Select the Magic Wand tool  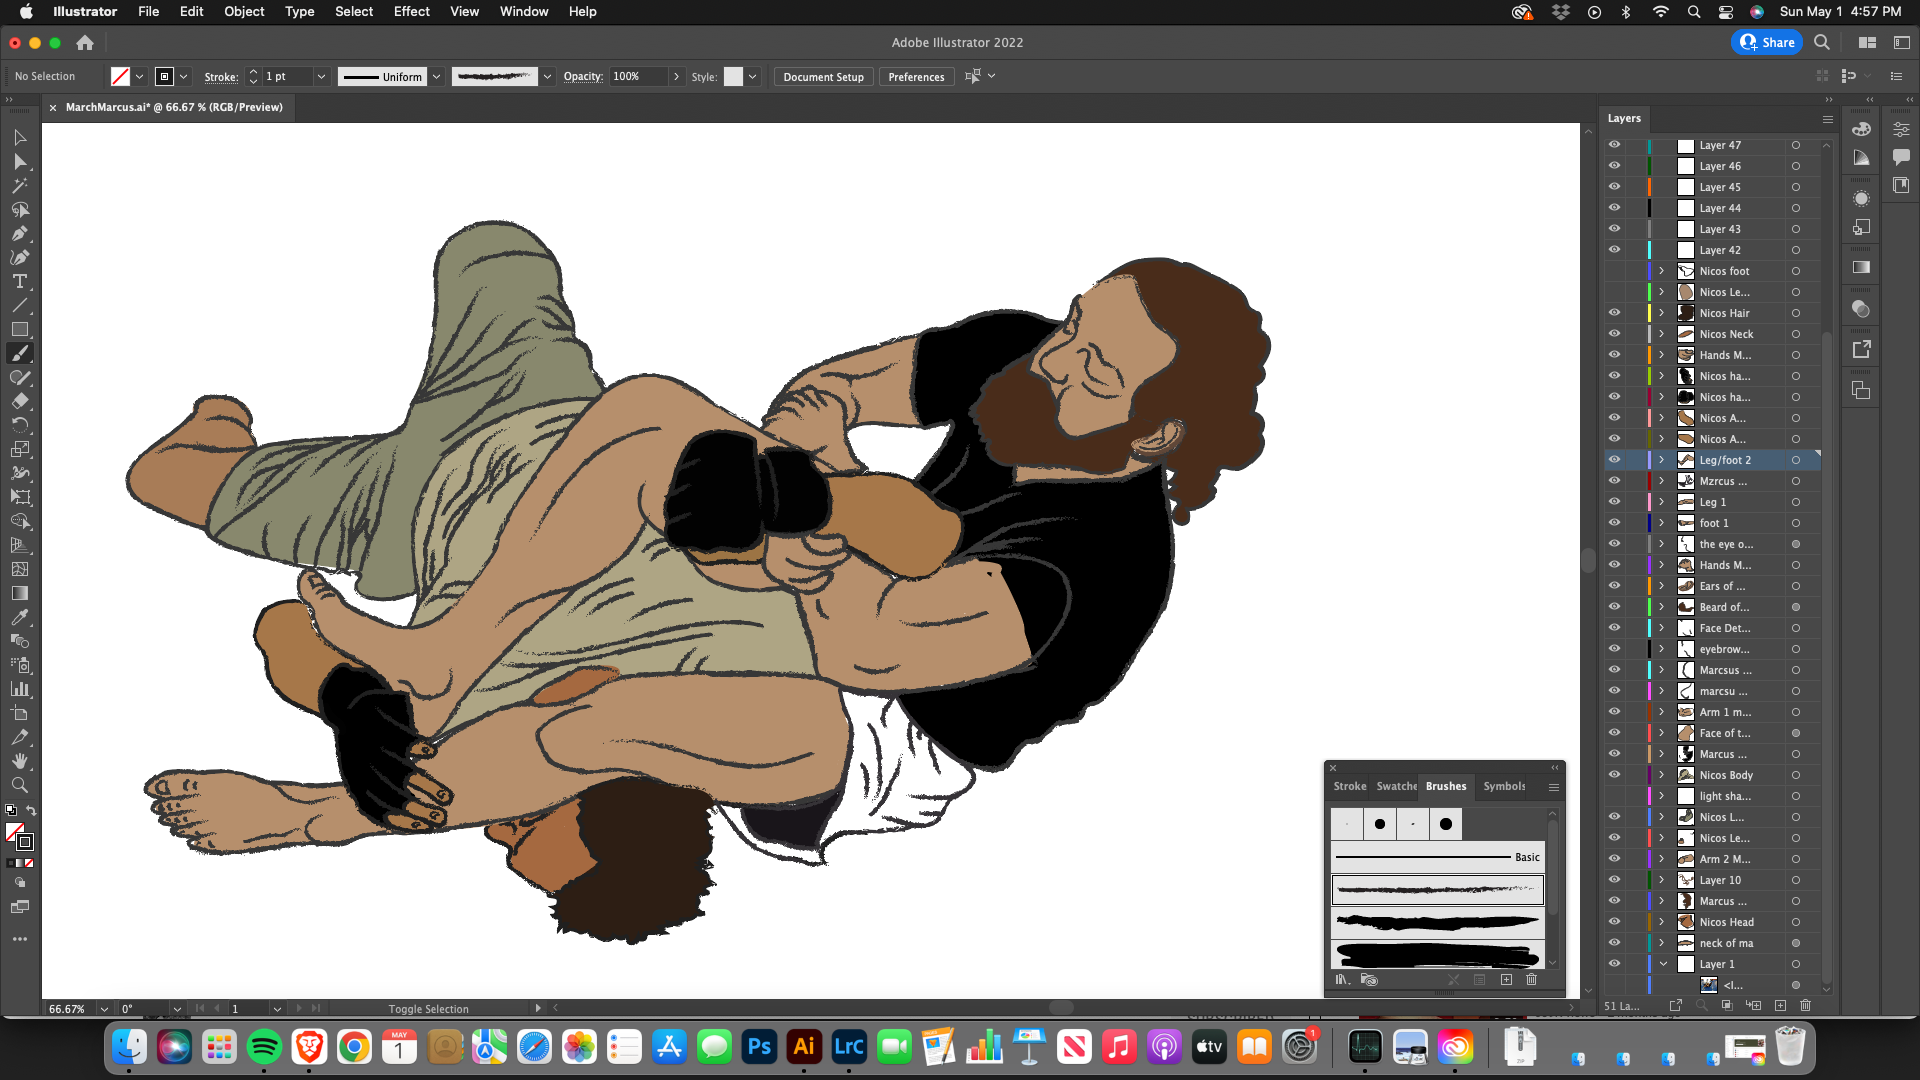[x=20, y=186]
